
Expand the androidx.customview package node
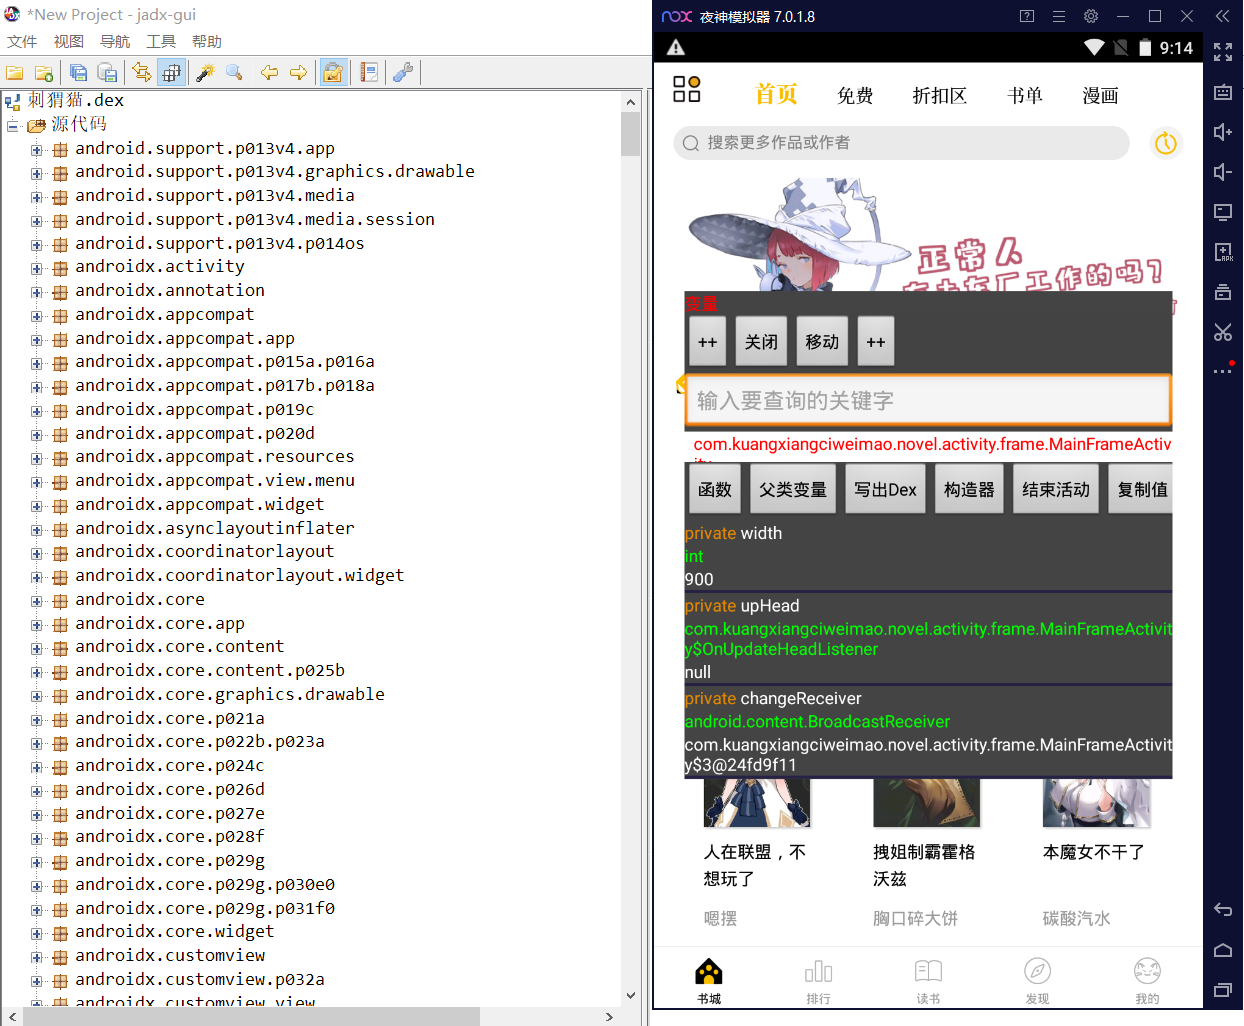[x=36, y=957]
